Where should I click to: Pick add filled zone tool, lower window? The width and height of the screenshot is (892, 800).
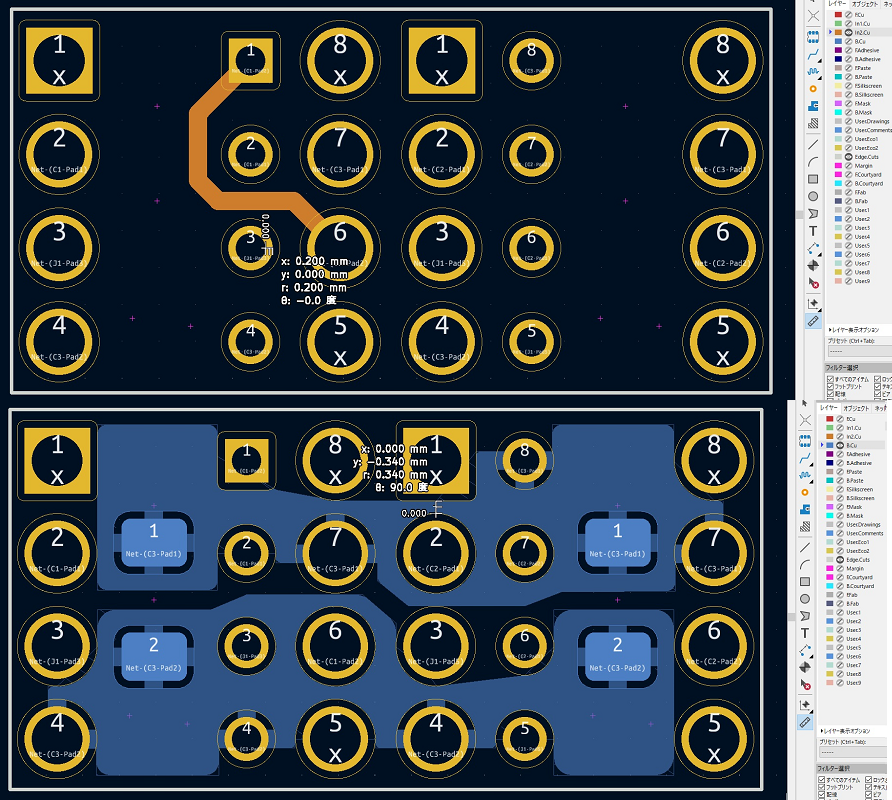coord(805,509)
